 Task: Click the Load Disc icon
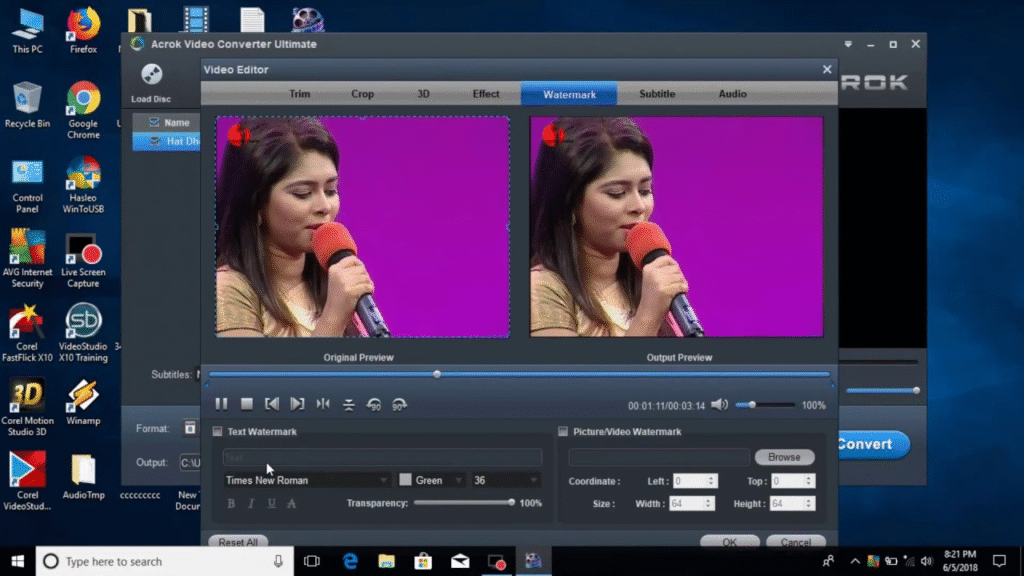[x=150, y=76]
